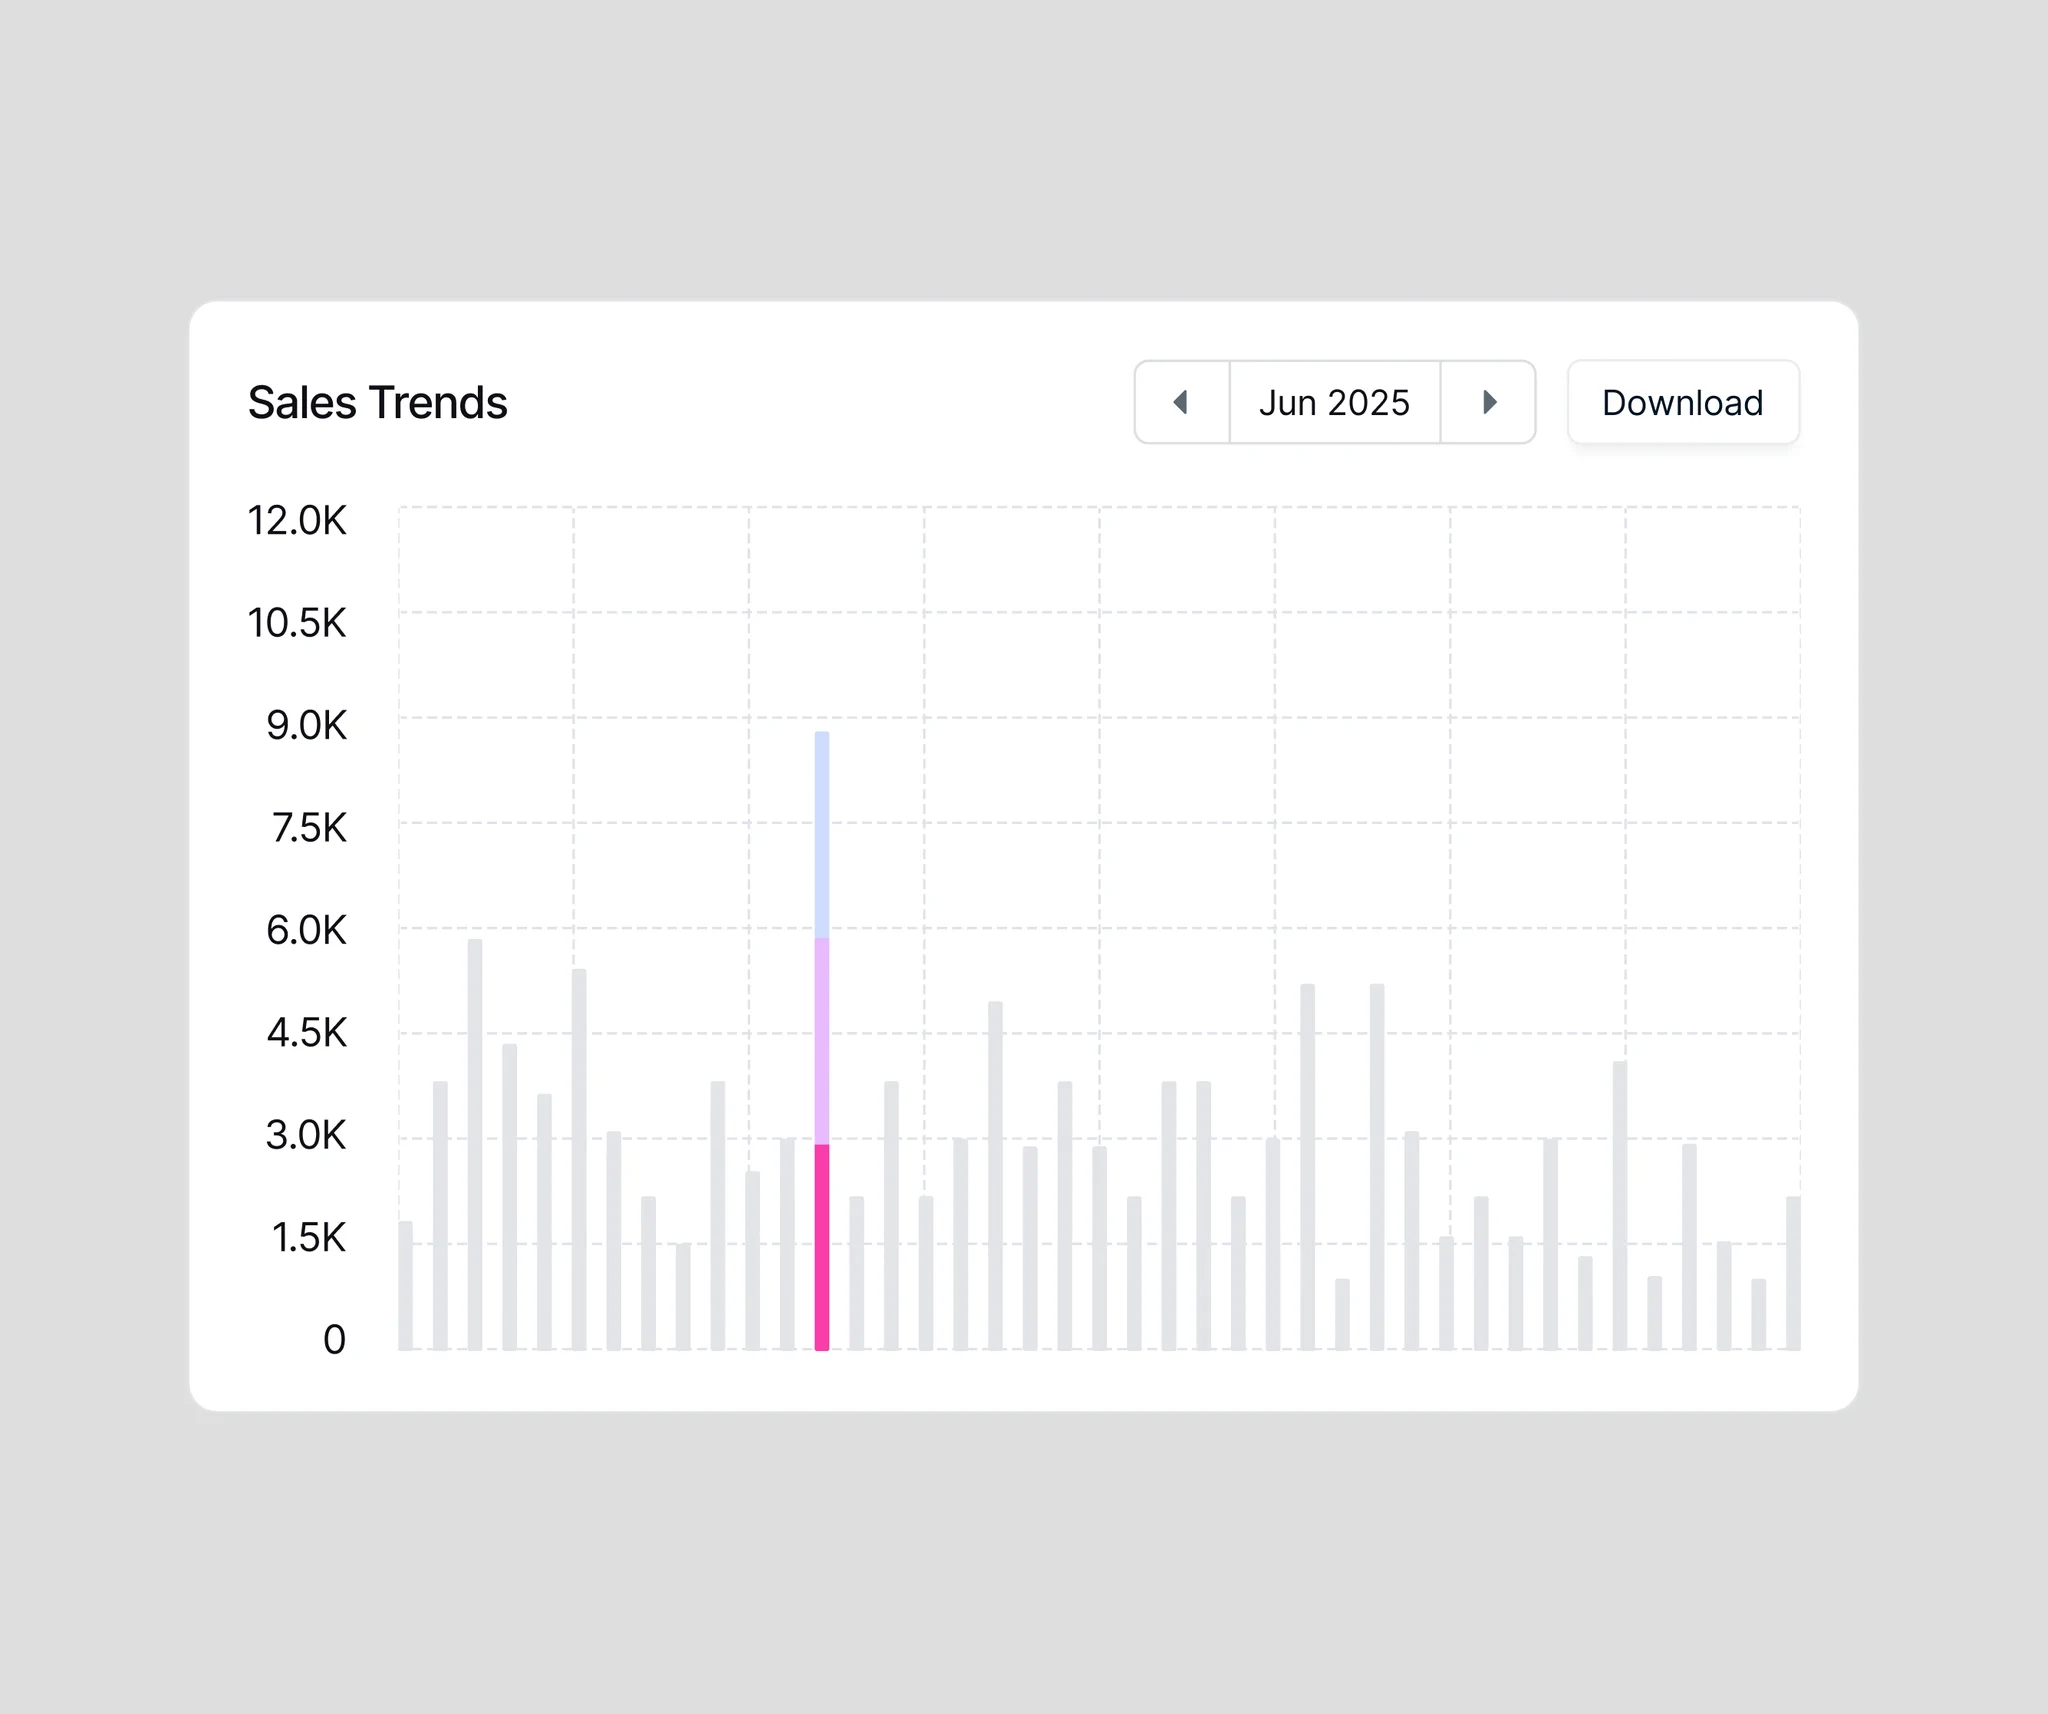Click the 9.0K axis label

[x=306, y=726]
